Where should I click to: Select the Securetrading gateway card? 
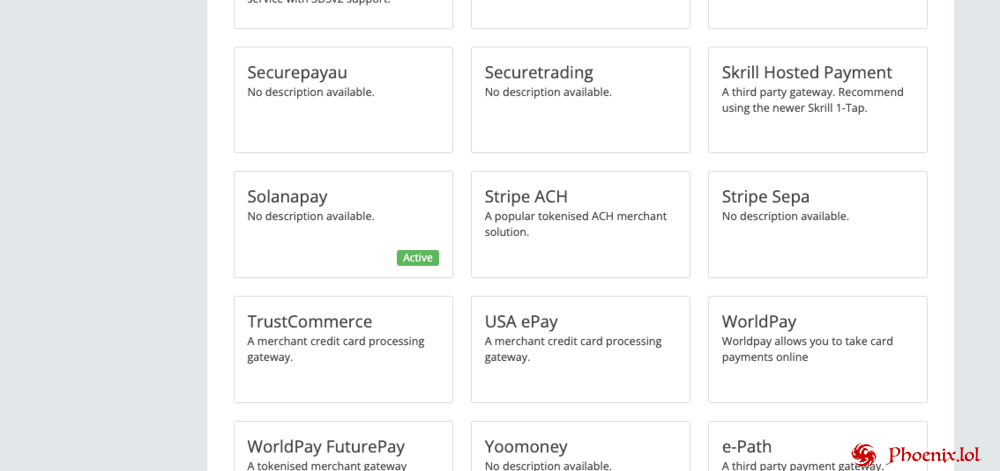580,100
